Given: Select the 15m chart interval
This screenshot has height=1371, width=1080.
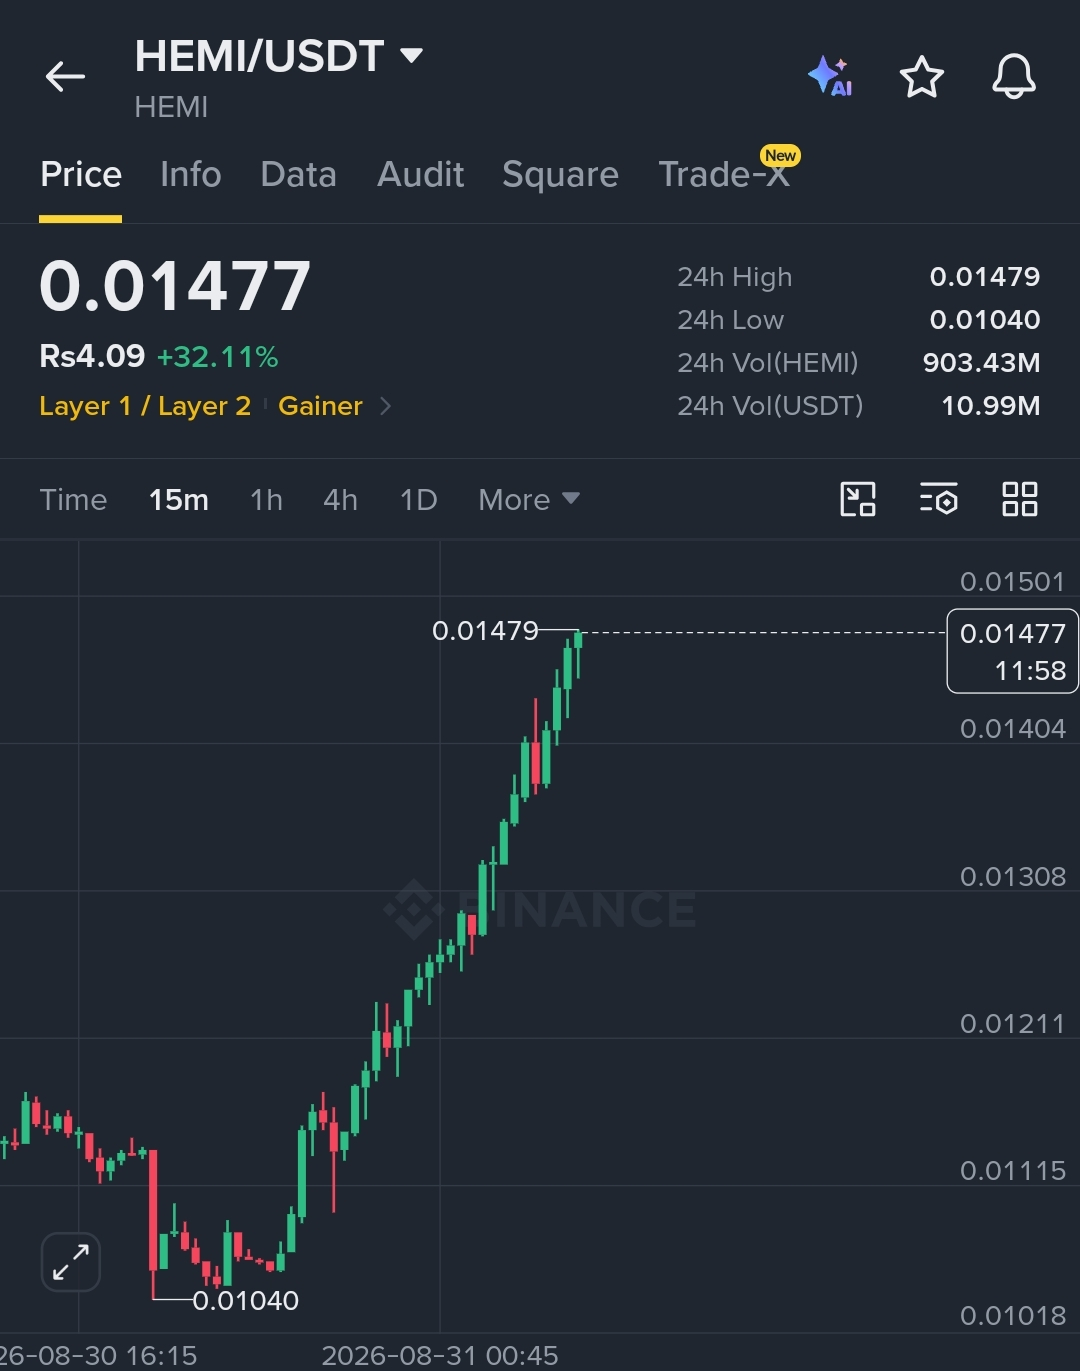Looking at the screenshot, I should click(x=179, y=499).
